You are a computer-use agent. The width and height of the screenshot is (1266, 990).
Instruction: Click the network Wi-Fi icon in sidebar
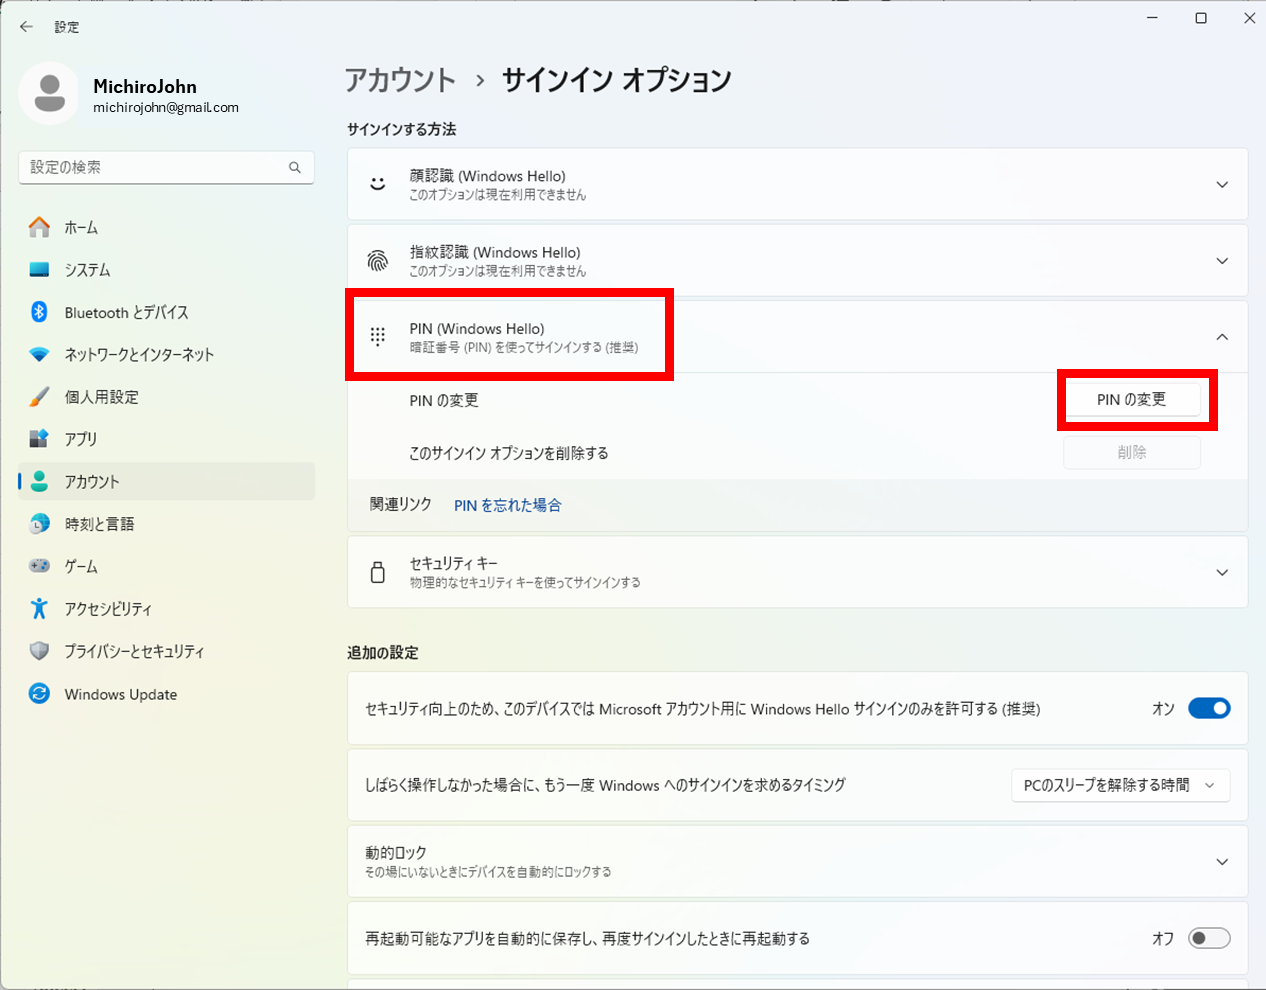(x=39, y=355)
